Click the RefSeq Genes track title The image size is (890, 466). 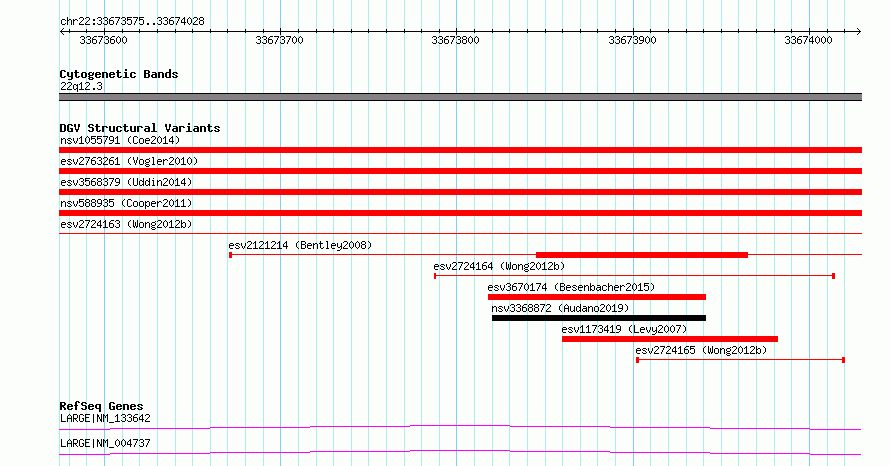(101, 406)
